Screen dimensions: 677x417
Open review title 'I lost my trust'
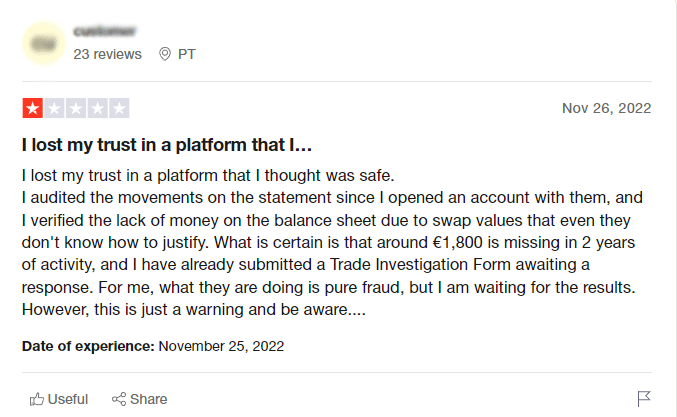click(x=167, y=145)
